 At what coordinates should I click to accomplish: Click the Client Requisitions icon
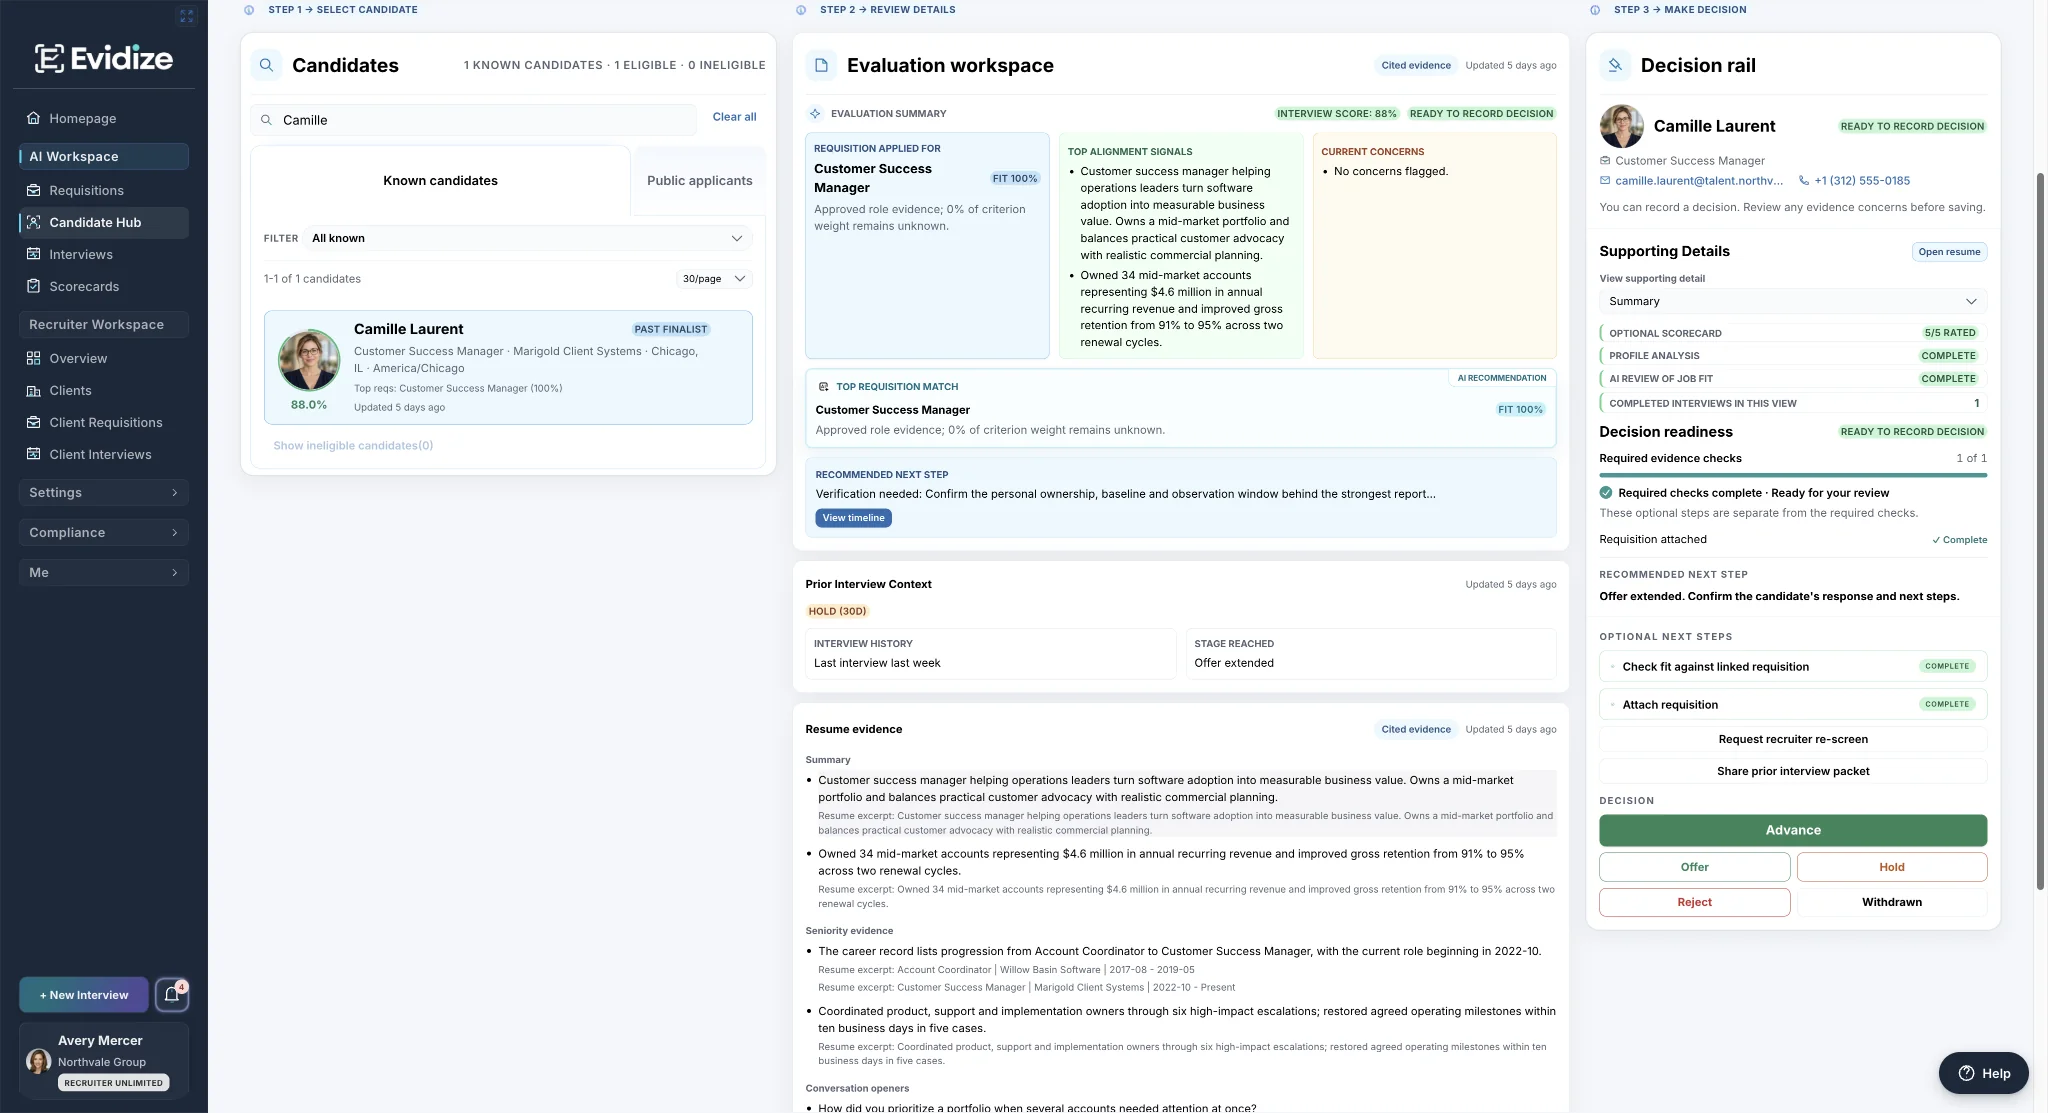[x=33, y=422]
